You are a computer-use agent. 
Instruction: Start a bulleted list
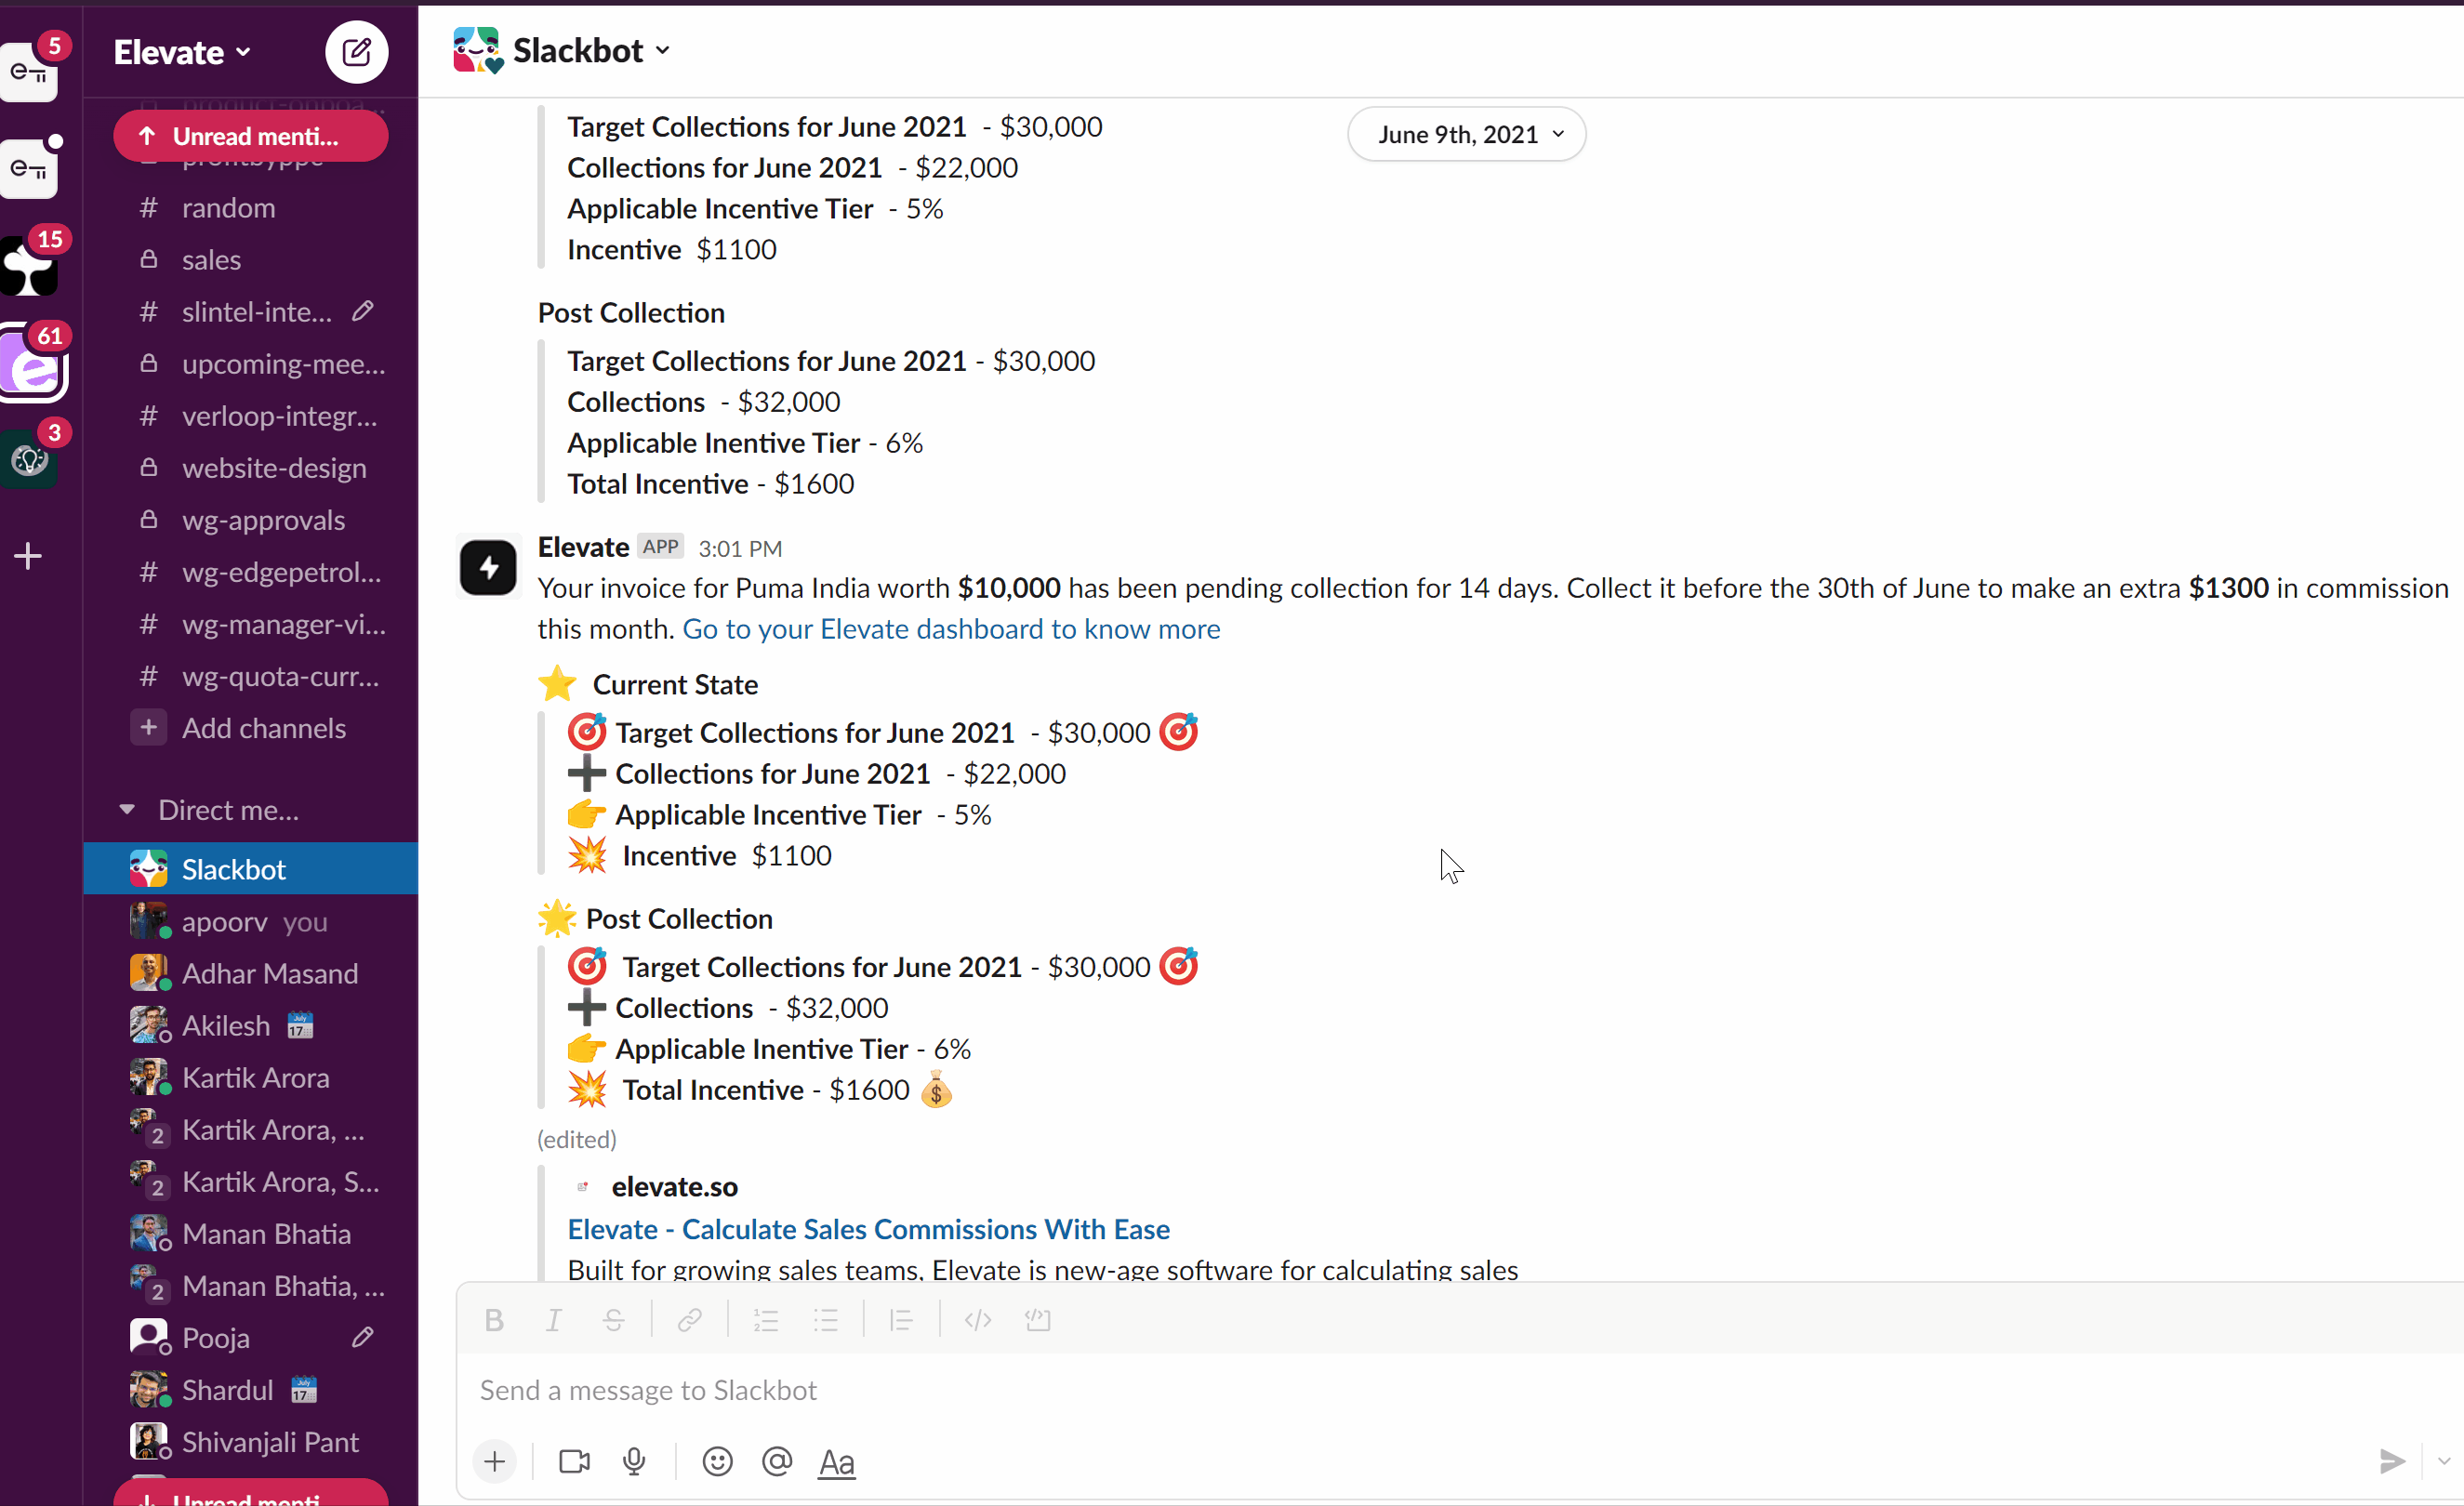coord(826,1320)
